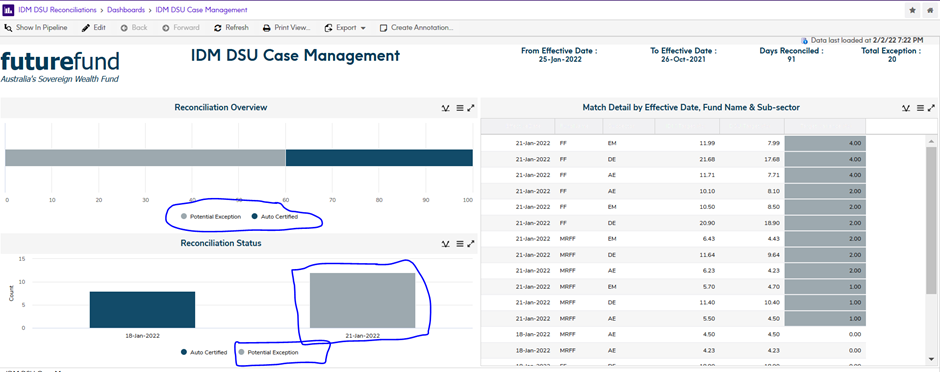This screenshot has height=372, width=940.
Task: Click the star favorite icon
Action: [x=912, y=10]
